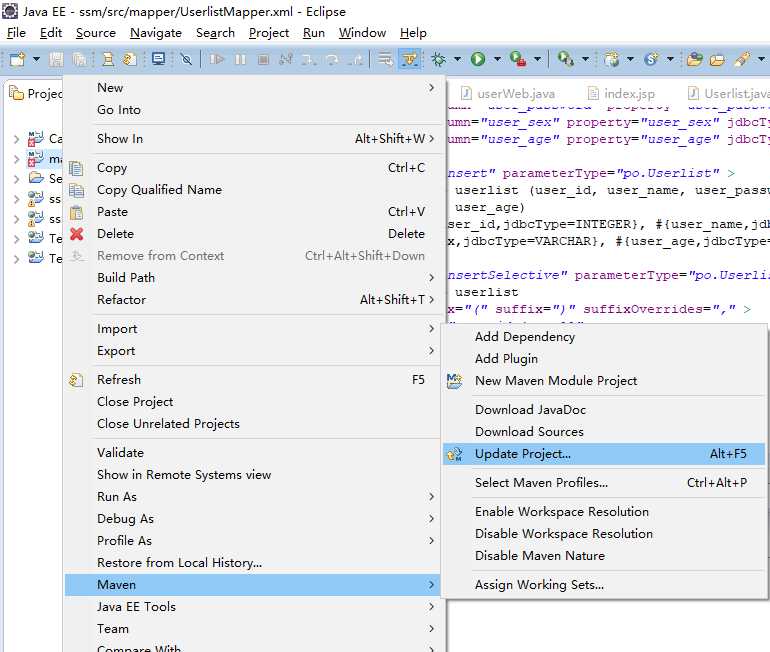Click the New Servlet S icon
770x652 pixels.
click(x=651, y=59)
